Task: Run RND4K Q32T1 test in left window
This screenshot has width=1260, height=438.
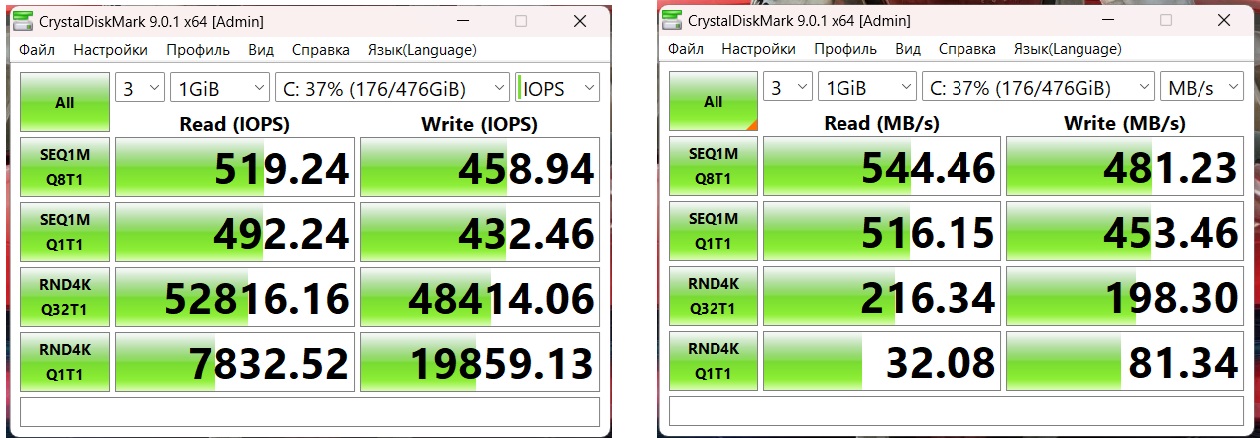Action: coord(65,296)
